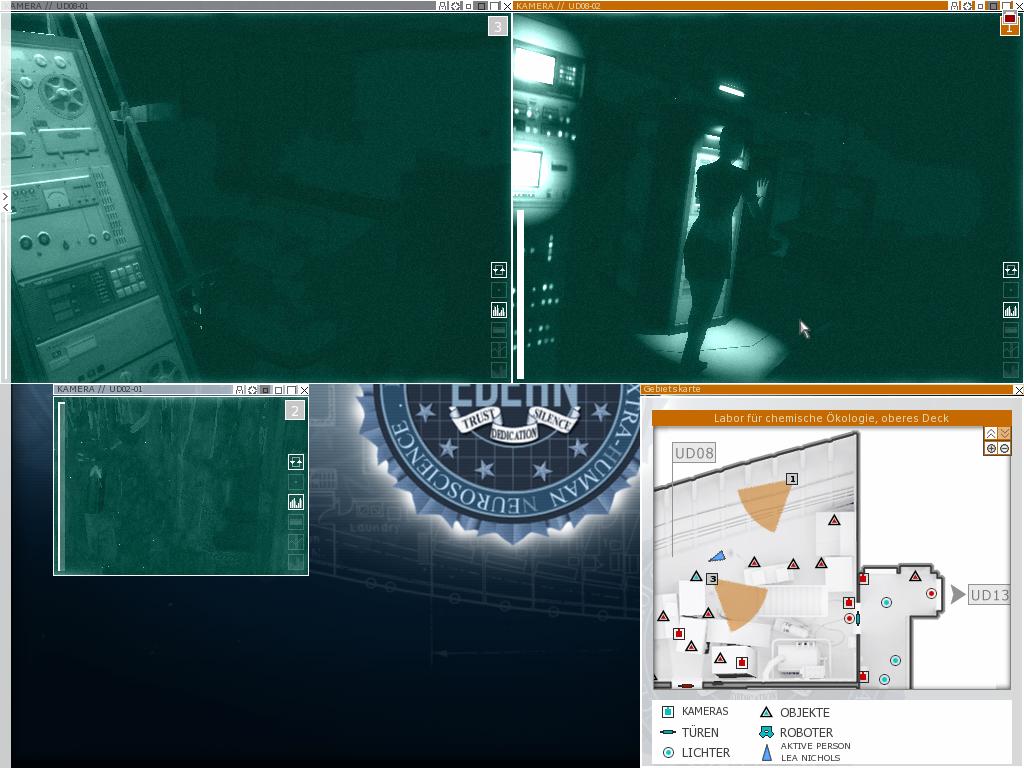Select the large size button in UD02-01 title bar
This screenshot has width=1024, height=768.
click(291, 390)
